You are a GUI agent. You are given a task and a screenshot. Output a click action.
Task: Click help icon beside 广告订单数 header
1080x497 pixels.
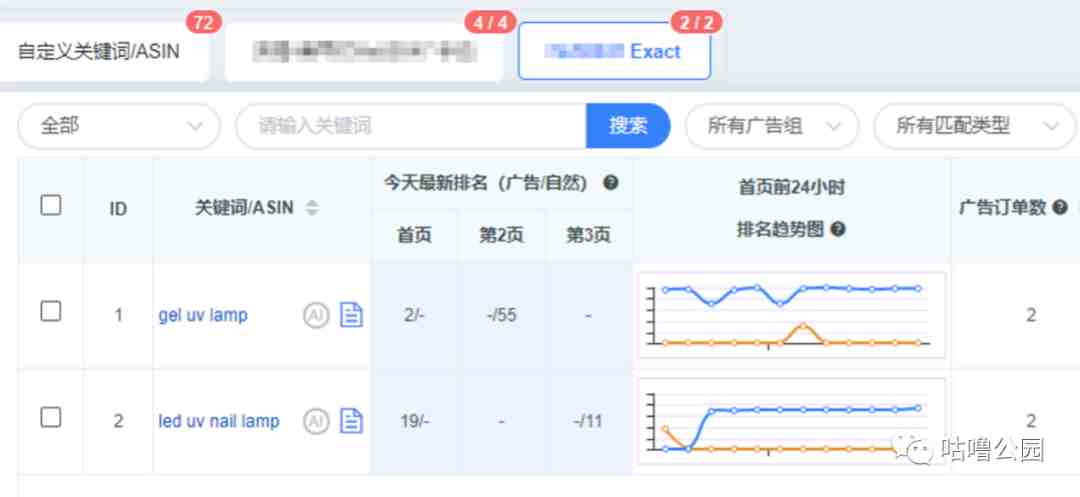coord(1061,207)
